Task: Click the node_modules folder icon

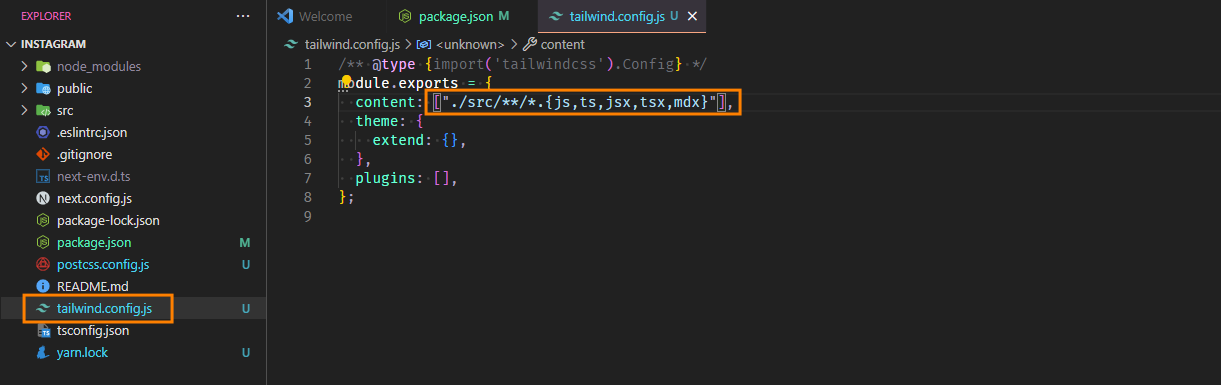Action: [x=43, y=66]
